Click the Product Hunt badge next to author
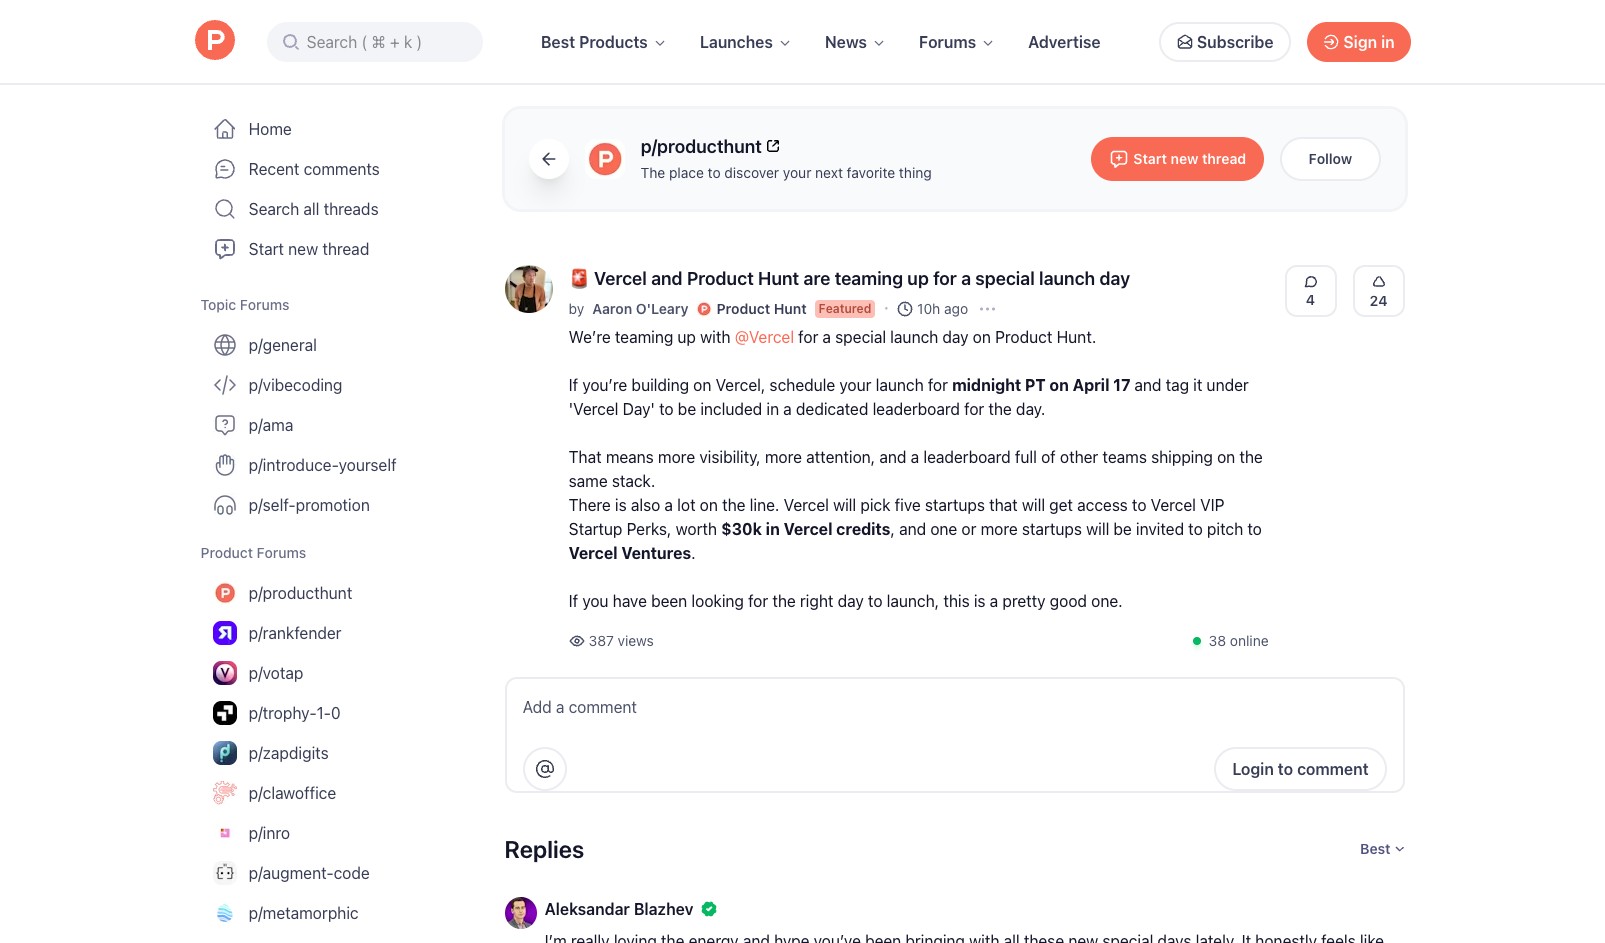 [752, 309]
